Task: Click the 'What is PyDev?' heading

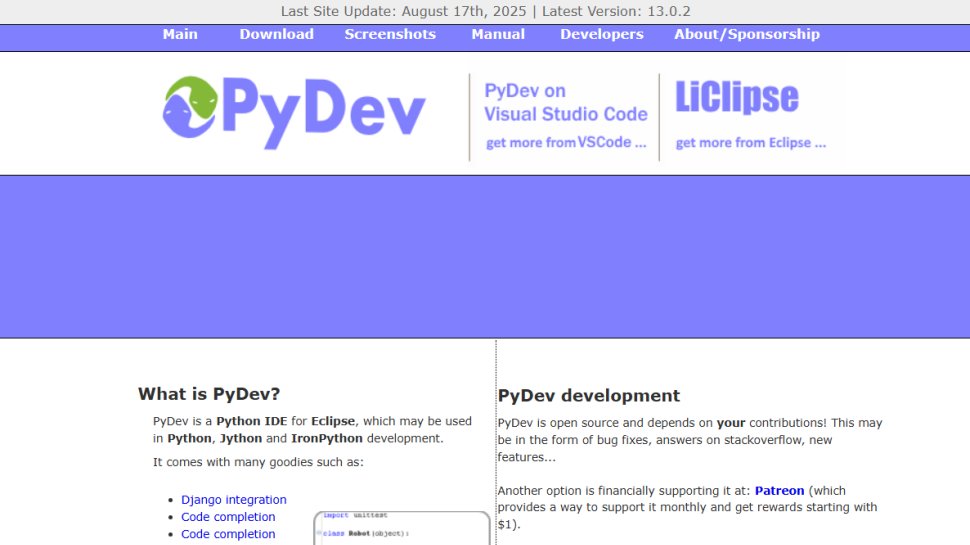Action: (x=209, y=394)
